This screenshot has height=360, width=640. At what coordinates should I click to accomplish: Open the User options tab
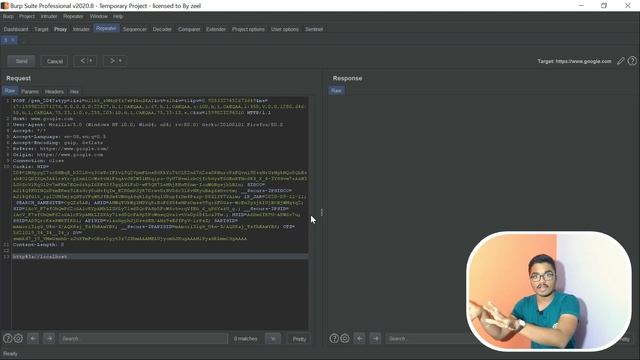point(285,29)
